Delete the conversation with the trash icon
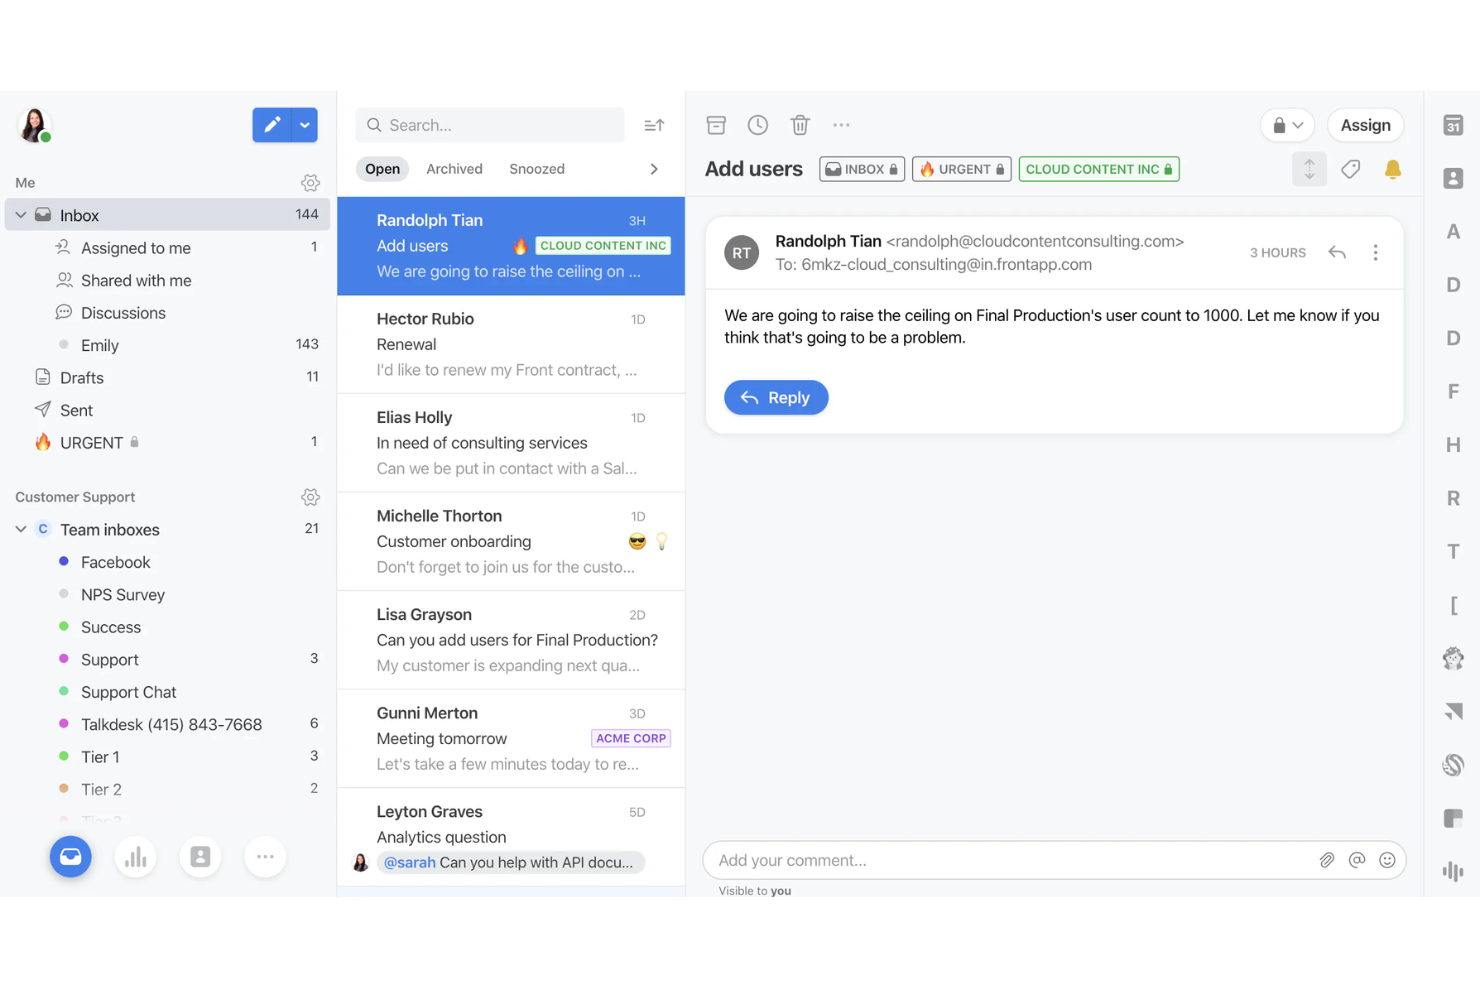 point(800,124)
